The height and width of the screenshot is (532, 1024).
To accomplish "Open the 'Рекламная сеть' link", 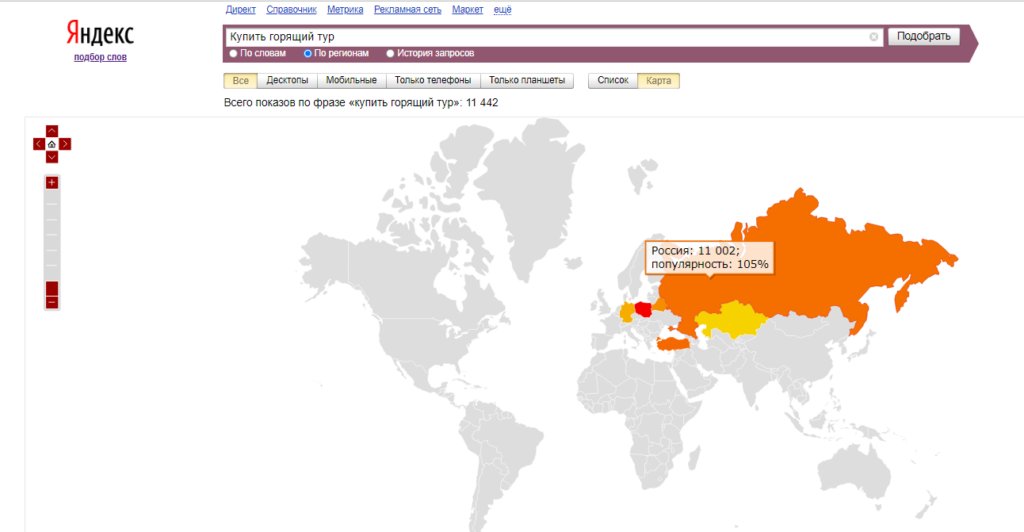I will coord(408,9).
